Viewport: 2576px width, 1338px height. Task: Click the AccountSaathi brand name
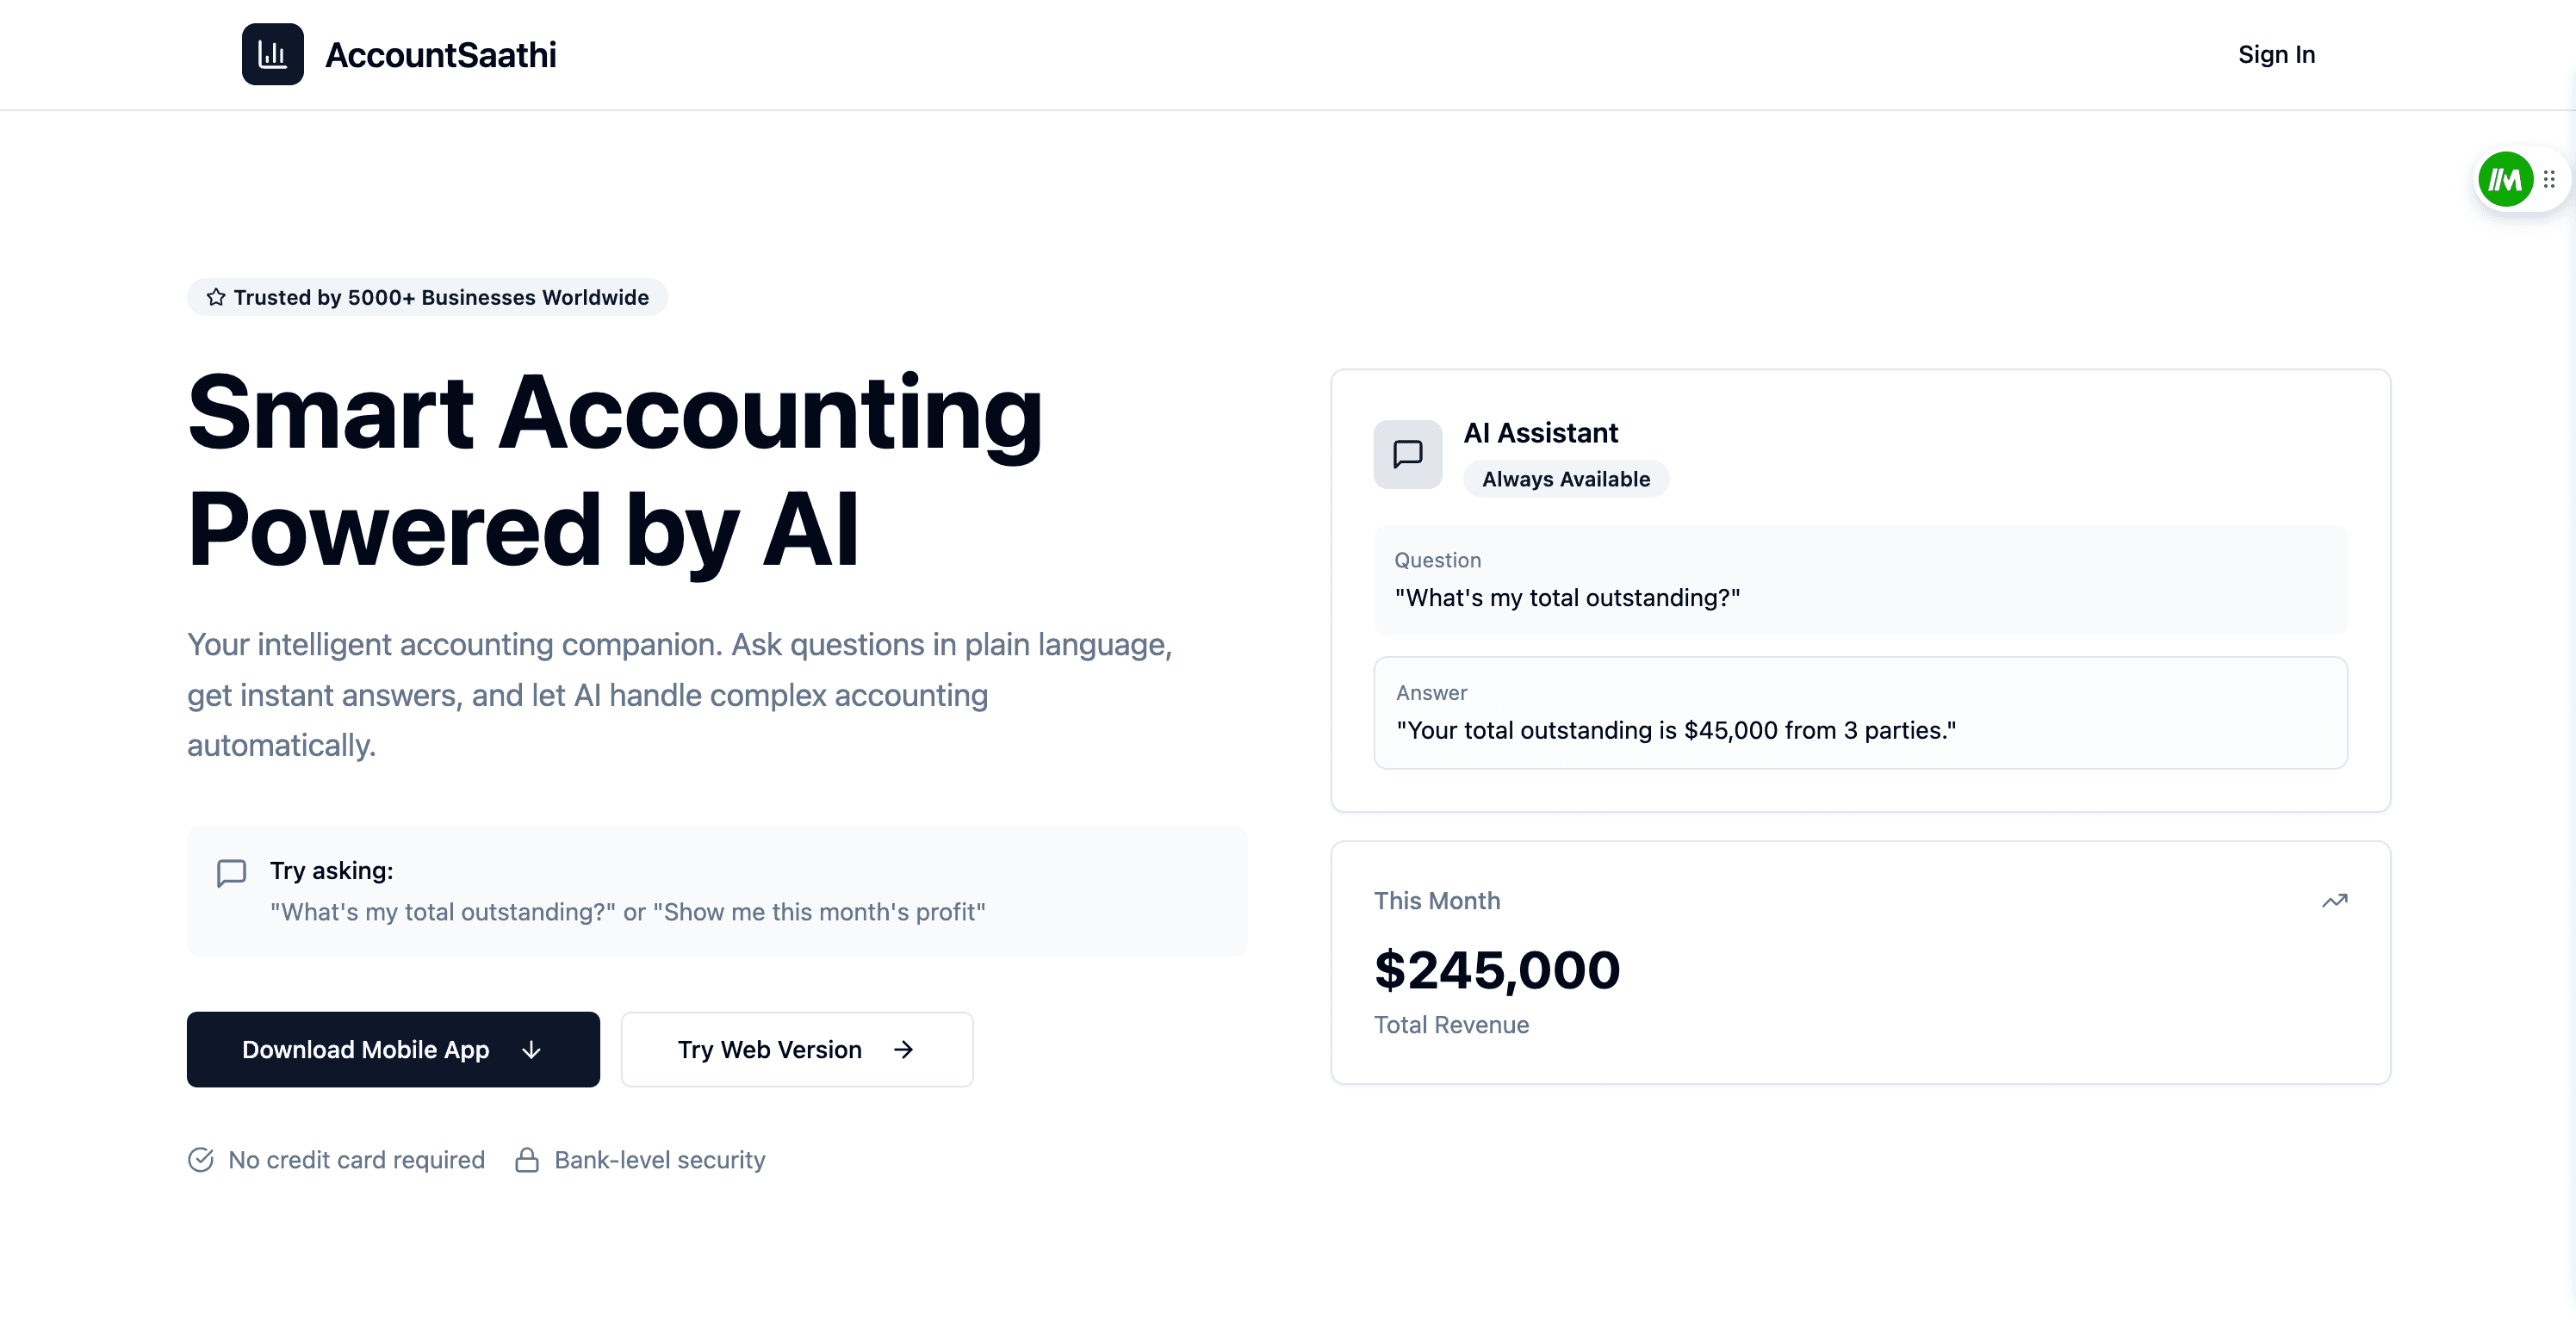pyautogui.click(x=440, y=55)
